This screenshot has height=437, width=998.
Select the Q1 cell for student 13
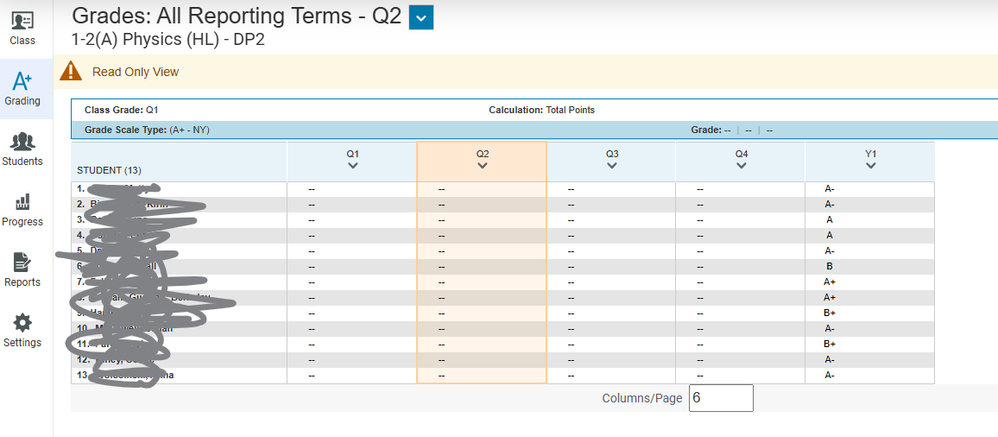click(352, 376)
